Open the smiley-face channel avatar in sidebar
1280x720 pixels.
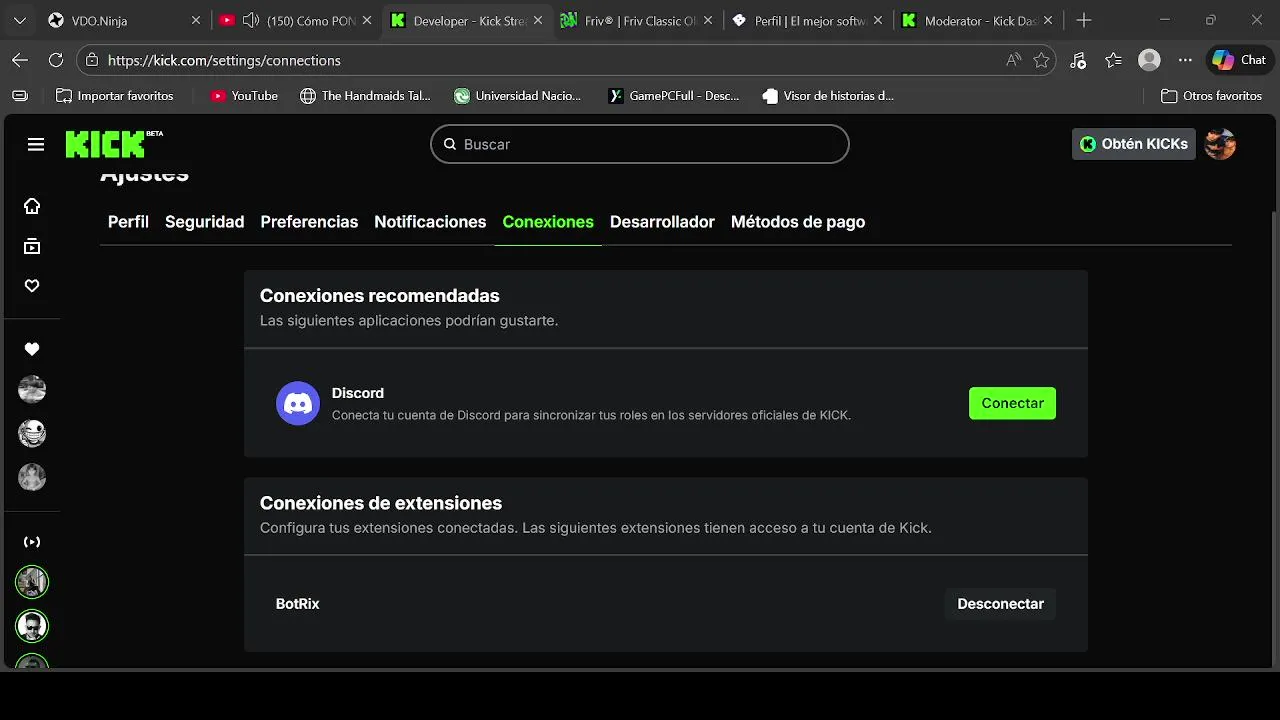click(x=32, y=433)
